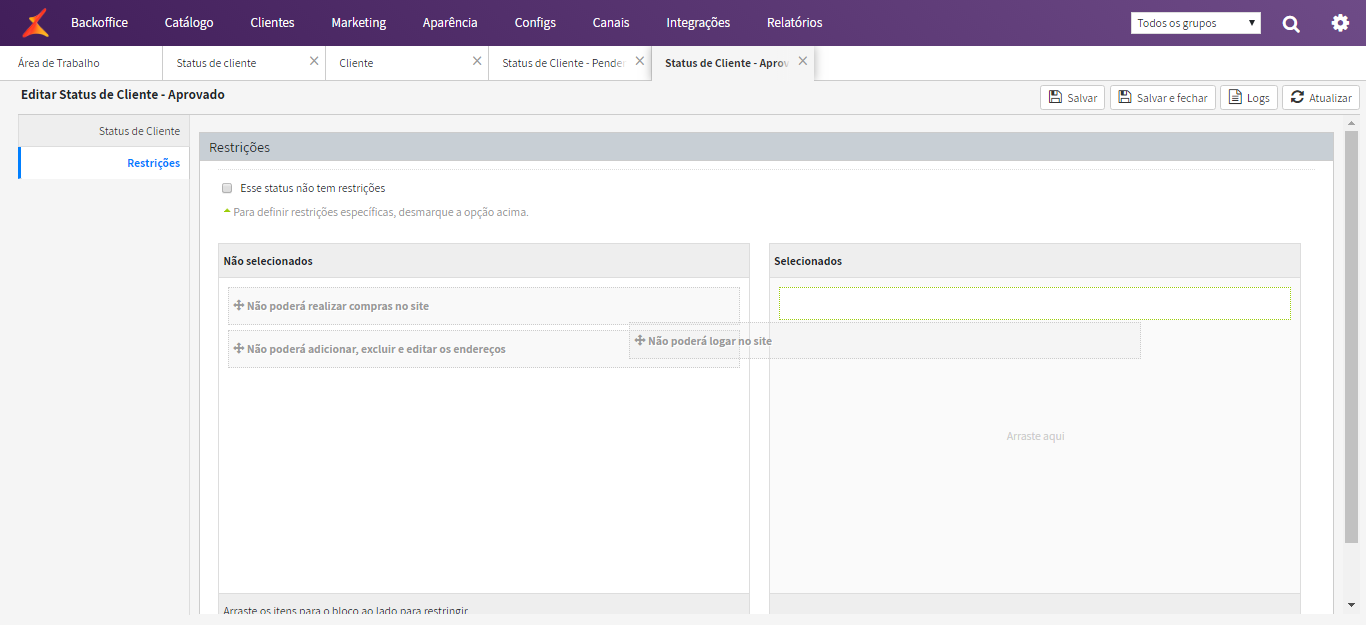
Task: Close the 'Status de Cliente - Pendente' tab
Action: 640,61
